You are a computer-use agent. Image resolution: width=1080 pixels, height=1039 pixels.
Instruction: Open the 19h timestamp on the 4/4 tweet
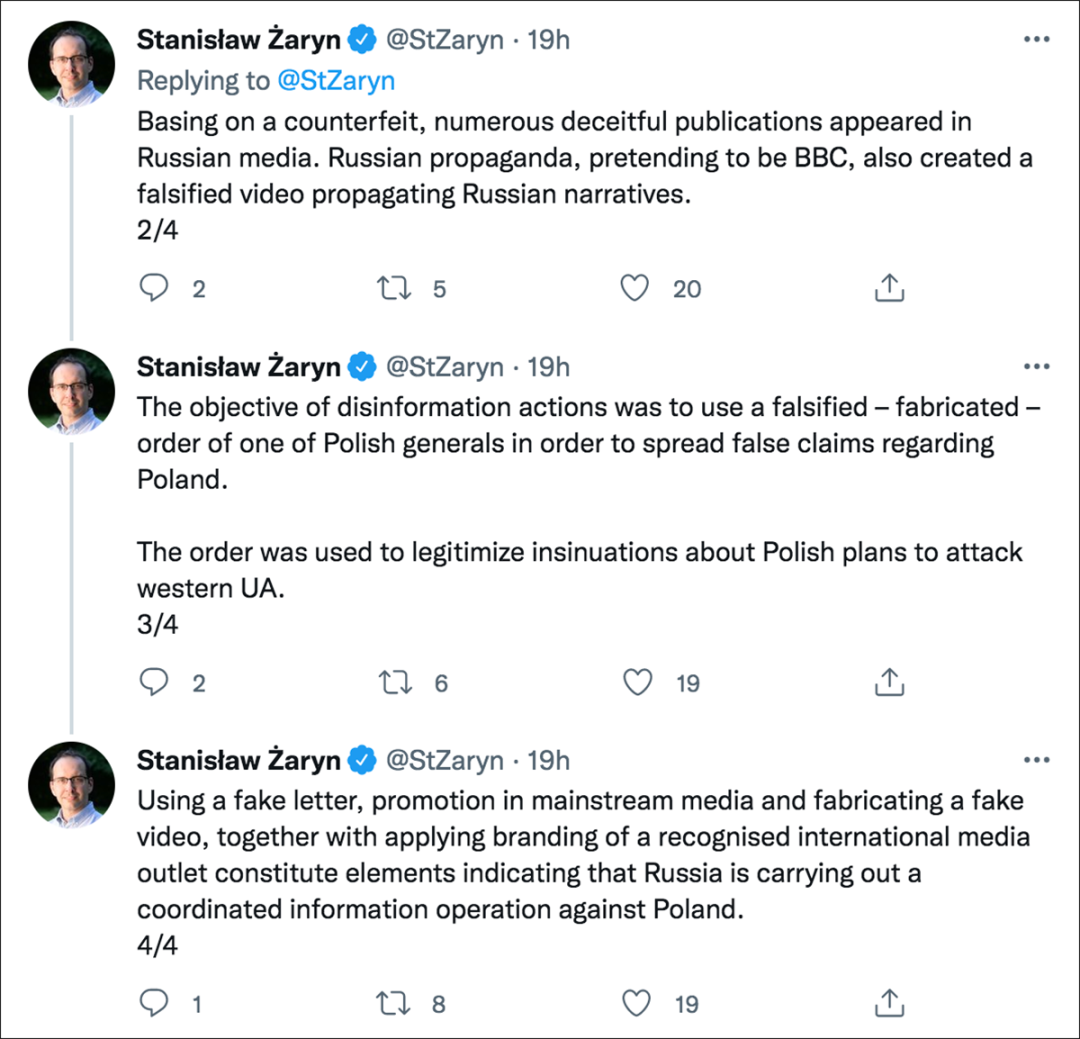pyautogui.click(x=549, y=761)
